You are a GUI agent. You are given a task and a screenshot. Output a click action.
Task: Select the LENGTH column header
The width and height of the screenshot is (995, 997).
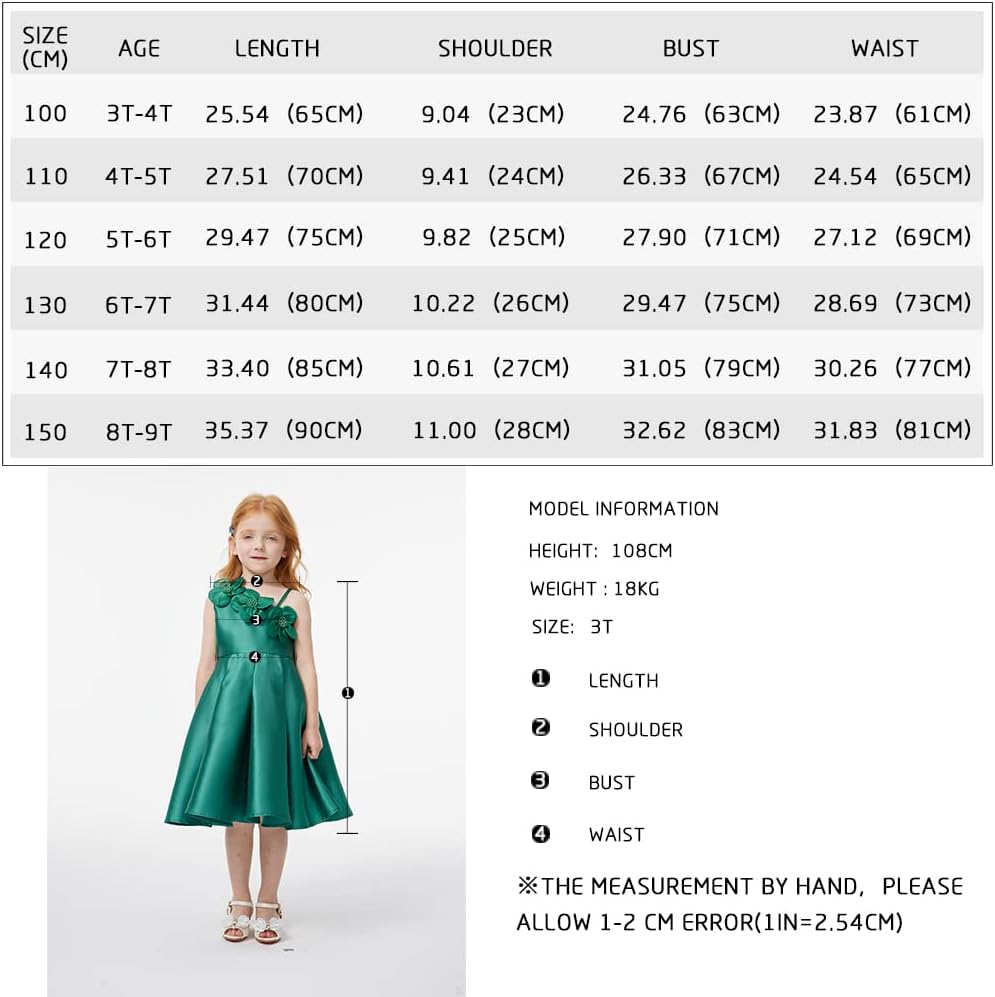[x=277, y=48]
